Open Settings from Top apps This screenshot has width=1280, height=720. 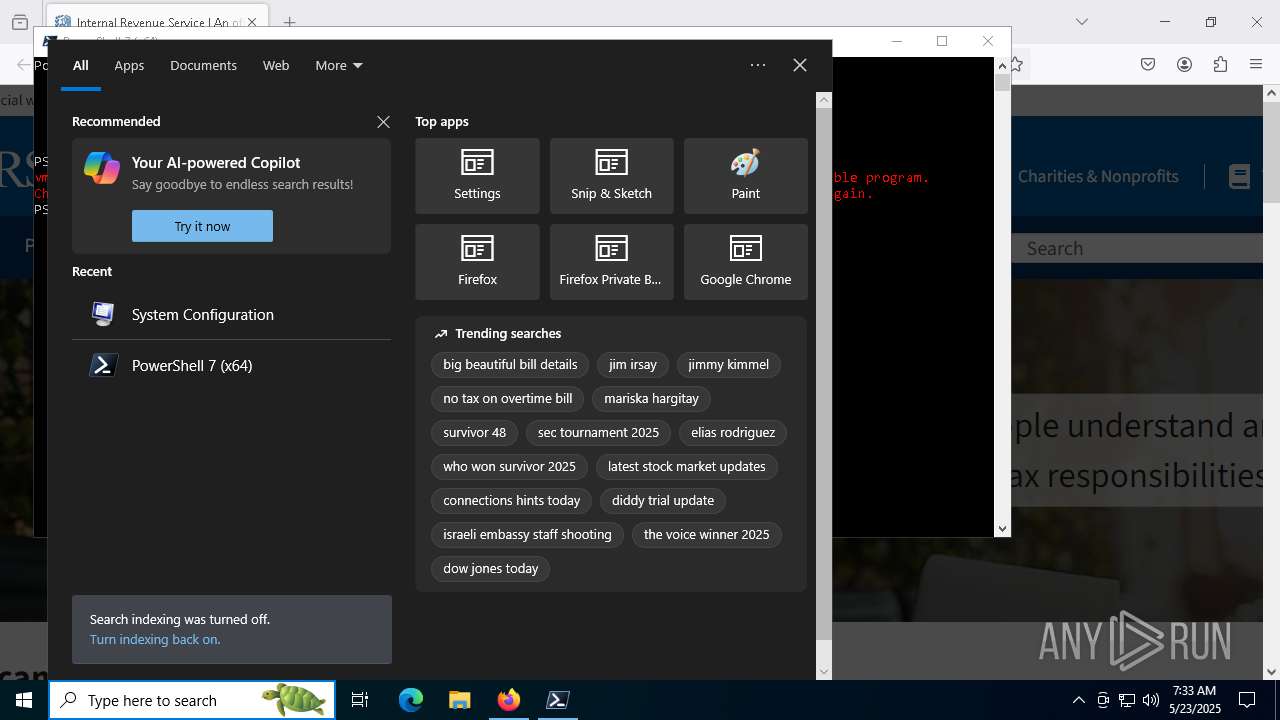(477, 176)
